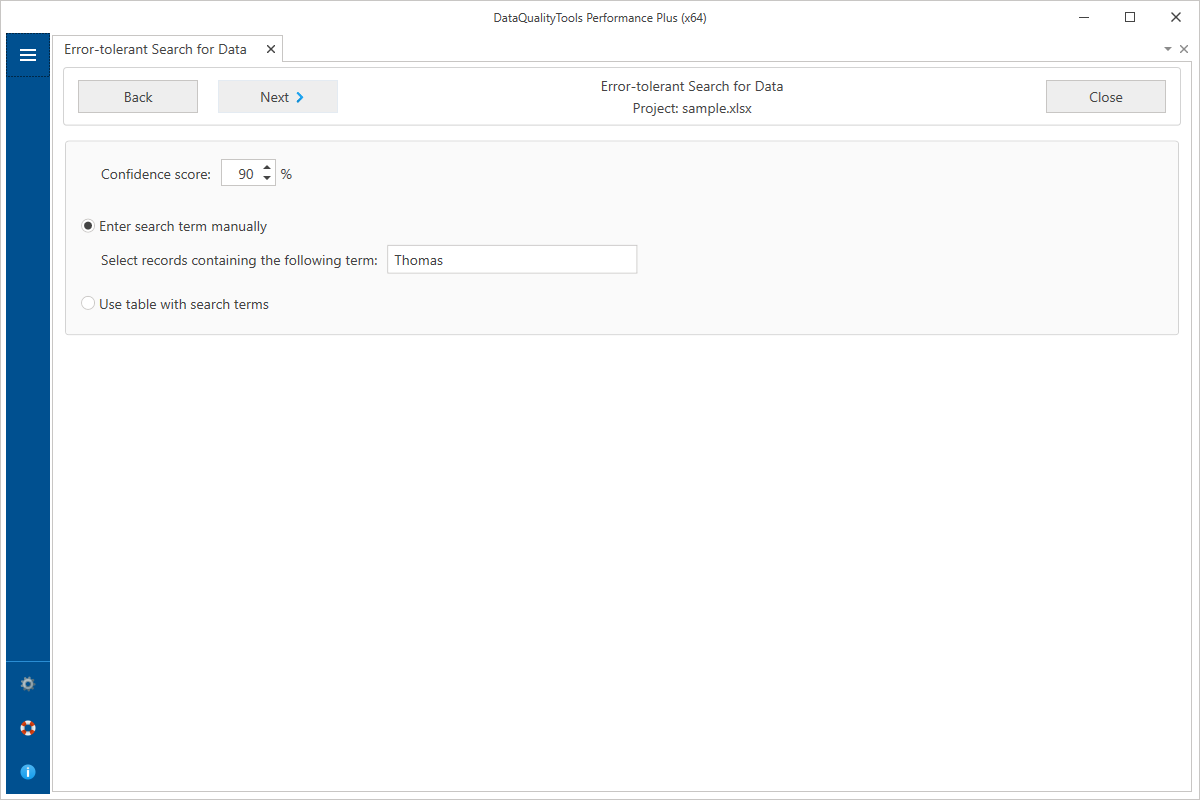Close the wizard with the Close button

coord(1105,96)
